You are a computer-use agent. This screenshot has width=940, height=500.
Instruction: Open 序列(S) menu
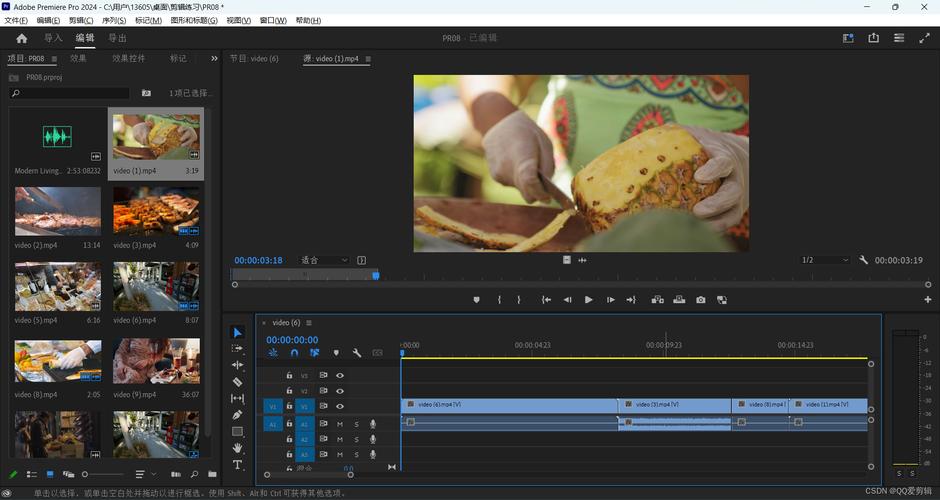click(x=114, y=20)
